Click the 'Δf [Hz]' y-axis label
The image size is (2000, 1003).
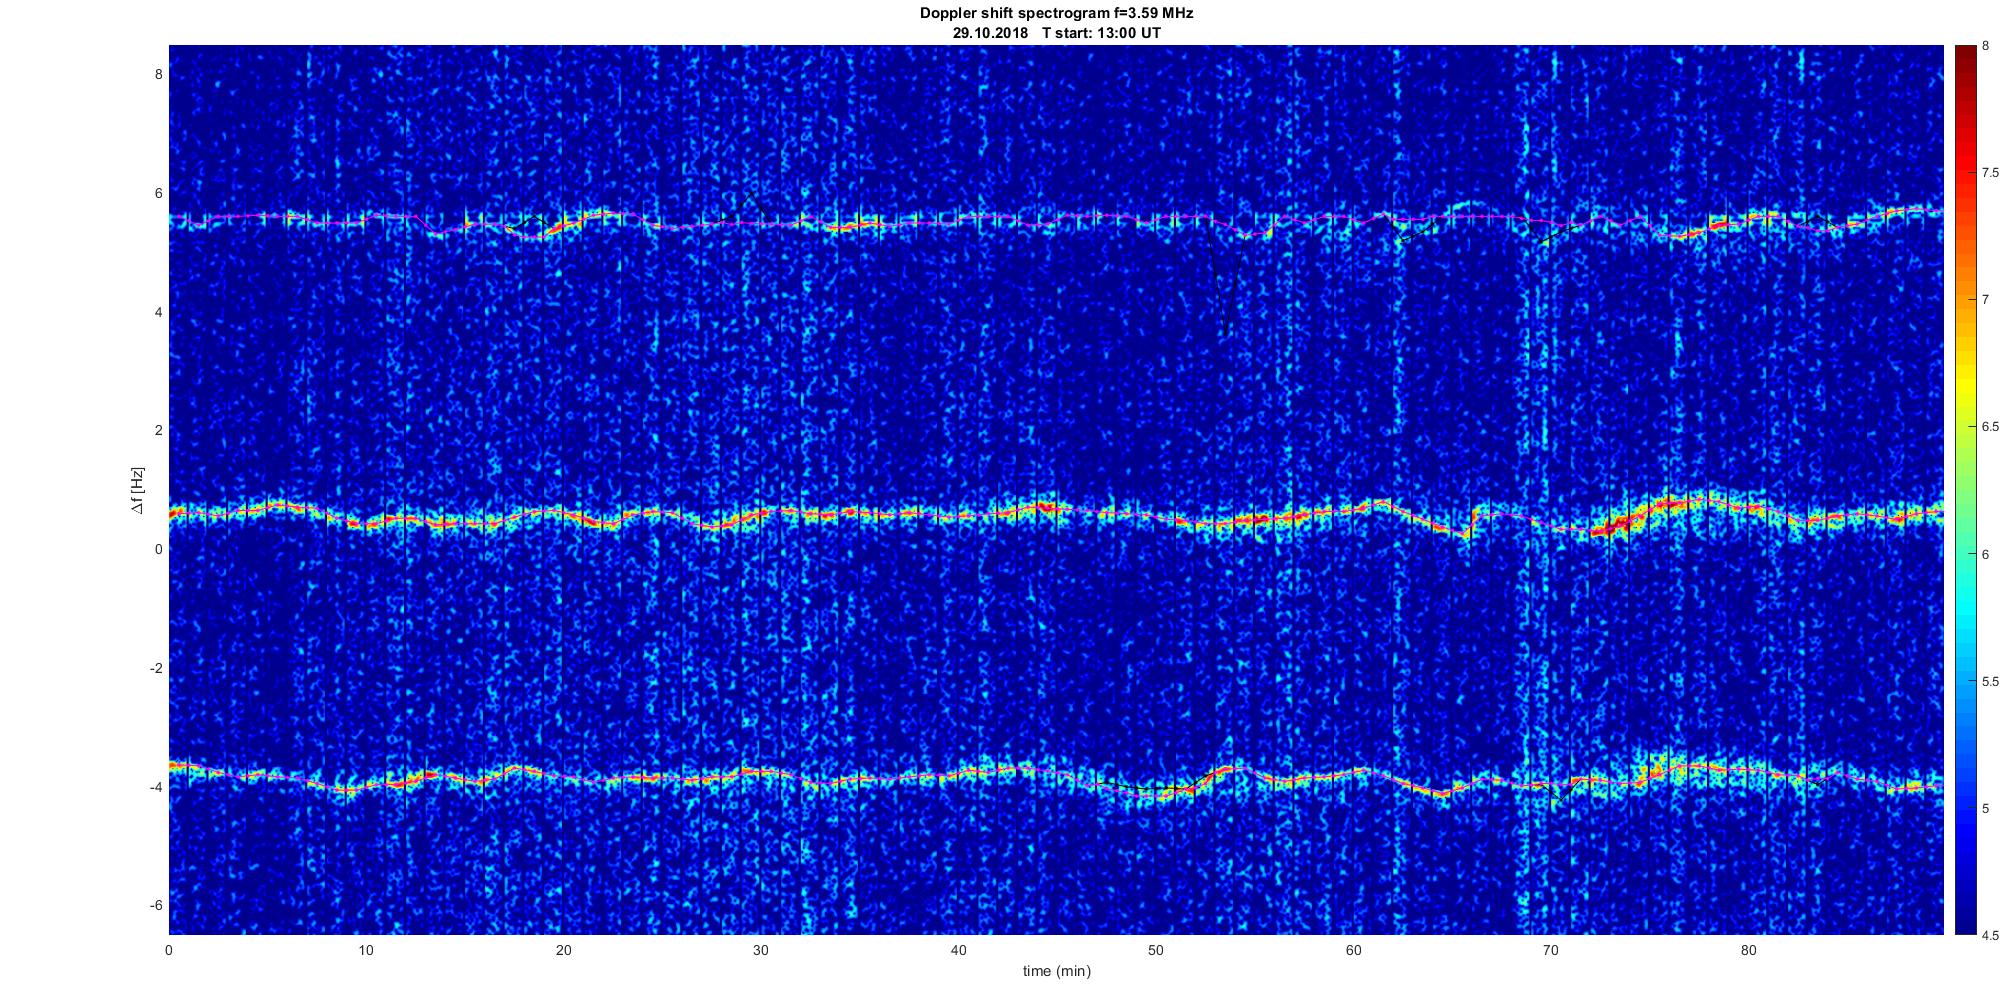pos(137,490)
